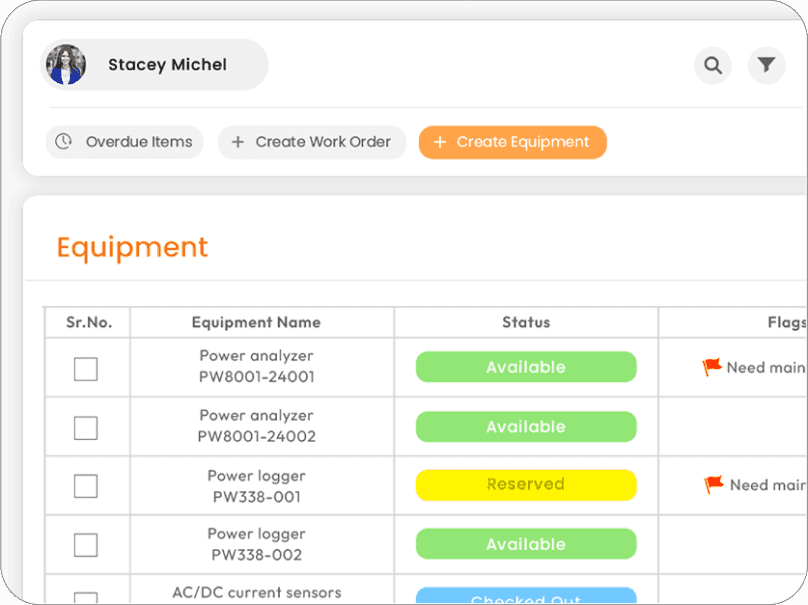Screen dimensions: 808x605
Task: Click the Equipment Name column header
Action: [x=256, y=323]
